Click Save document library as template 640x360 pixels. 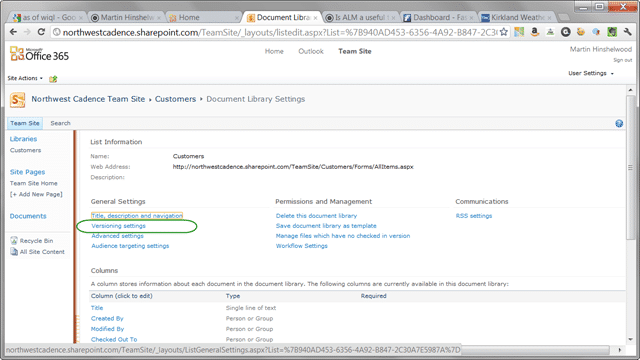coord(326,226)
